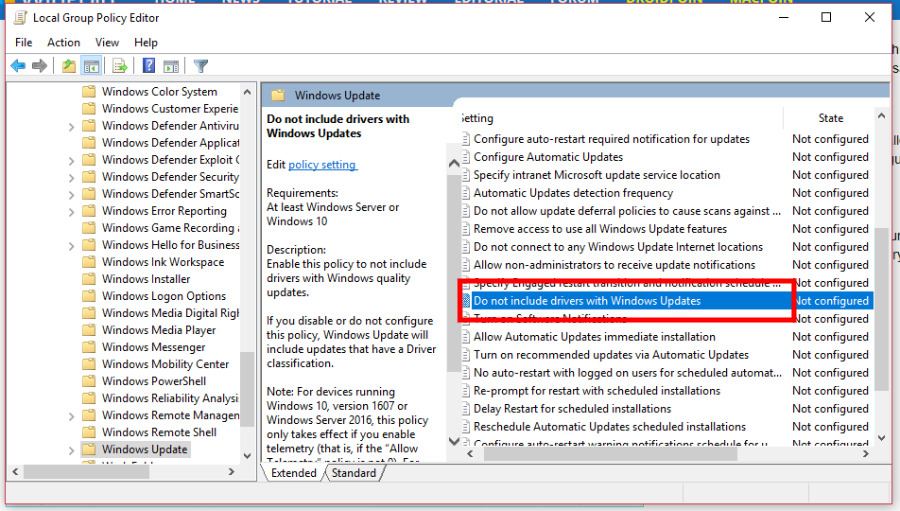This screenshot has width=900, height=511.
Task: Click the Windows PowerShell folder icon
Action: [88, 381]
